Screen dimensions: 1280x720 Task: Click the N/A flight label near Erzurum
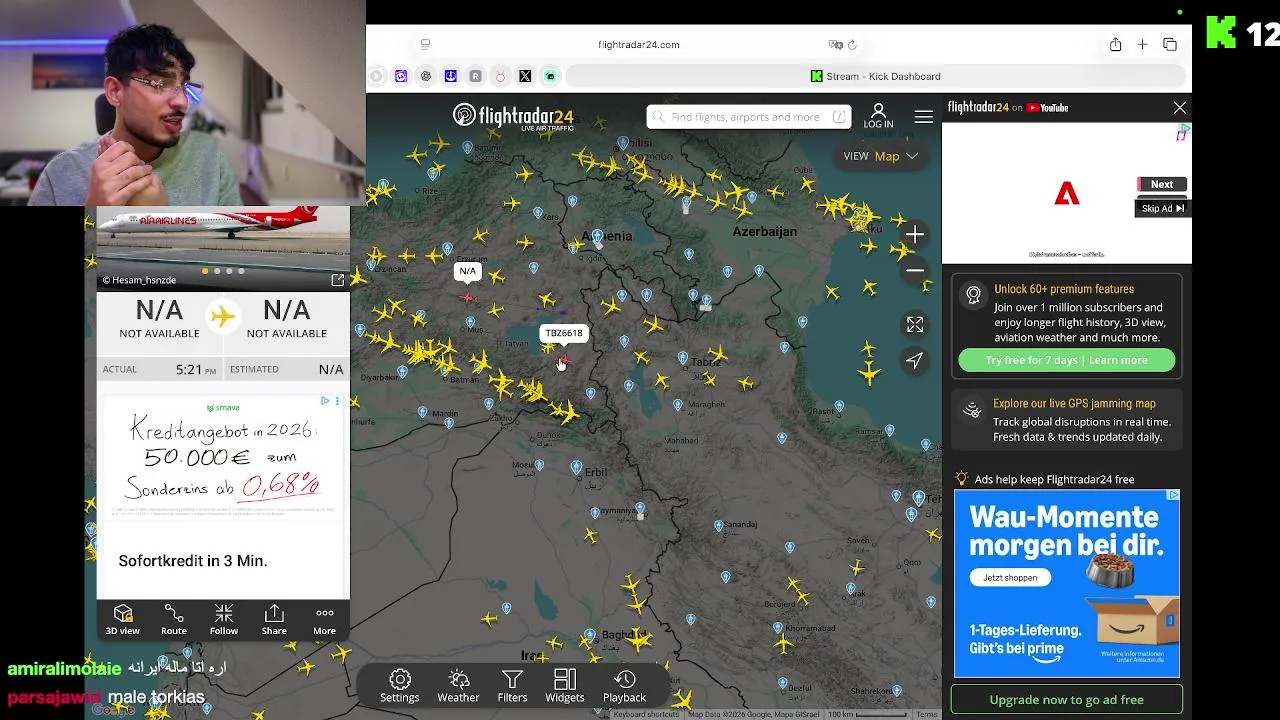(x=467, y=271)
